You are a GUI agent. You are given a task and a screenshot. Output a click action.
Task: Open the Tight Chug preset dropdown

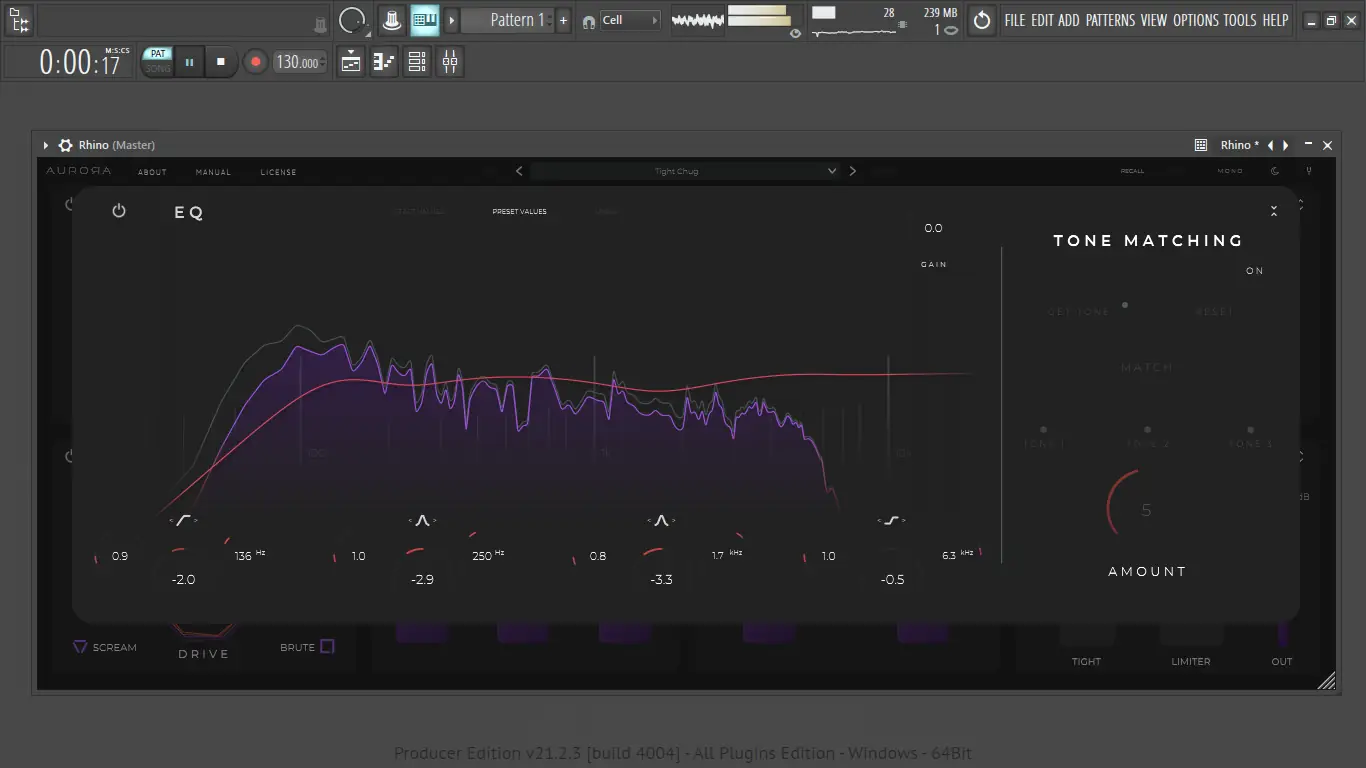coord(685,171)
